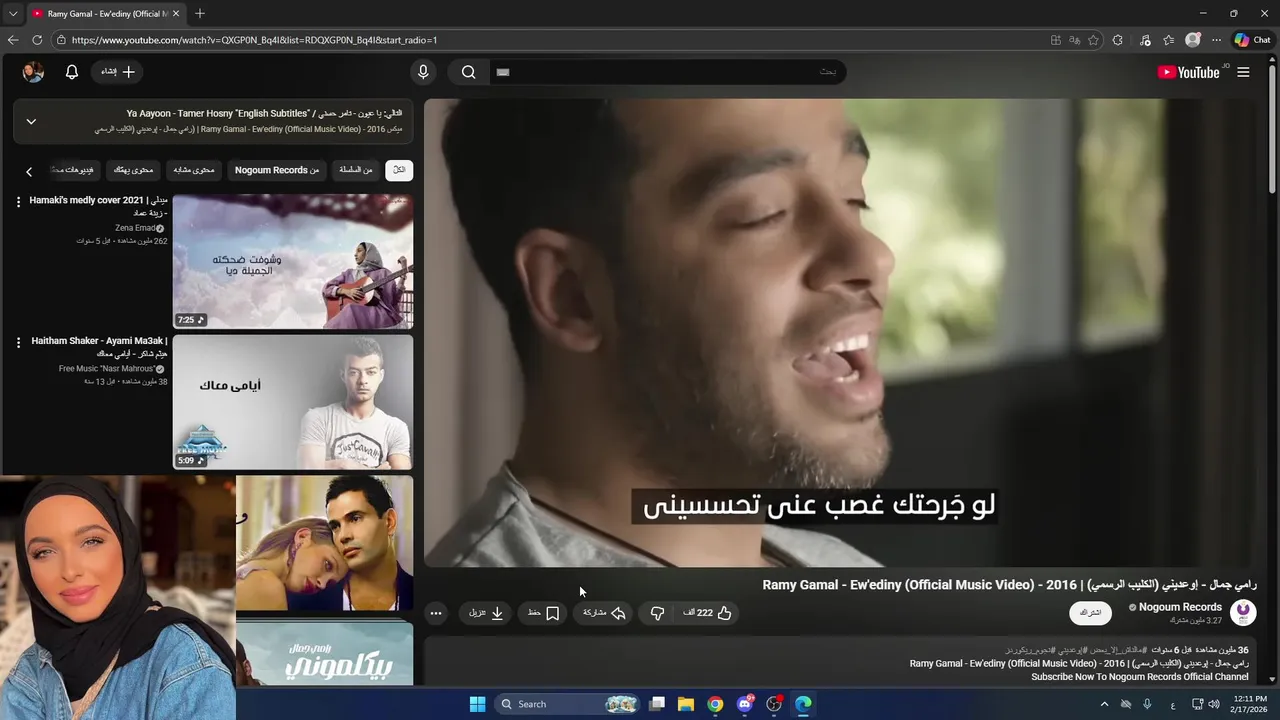The width and height of the screenshot is (1280, 720).
Task: Open a new browser tab
Action: click(200, 13)
